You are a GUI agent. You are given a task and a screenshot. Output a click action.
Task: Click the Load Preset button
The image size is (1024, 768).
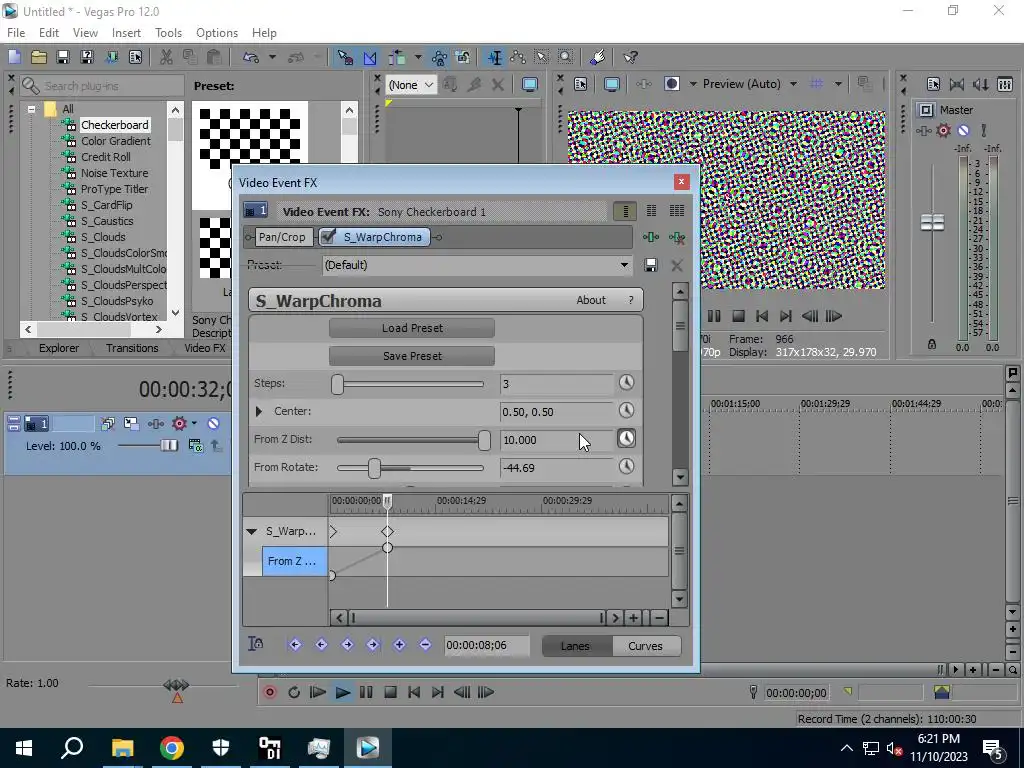[412, 328]
